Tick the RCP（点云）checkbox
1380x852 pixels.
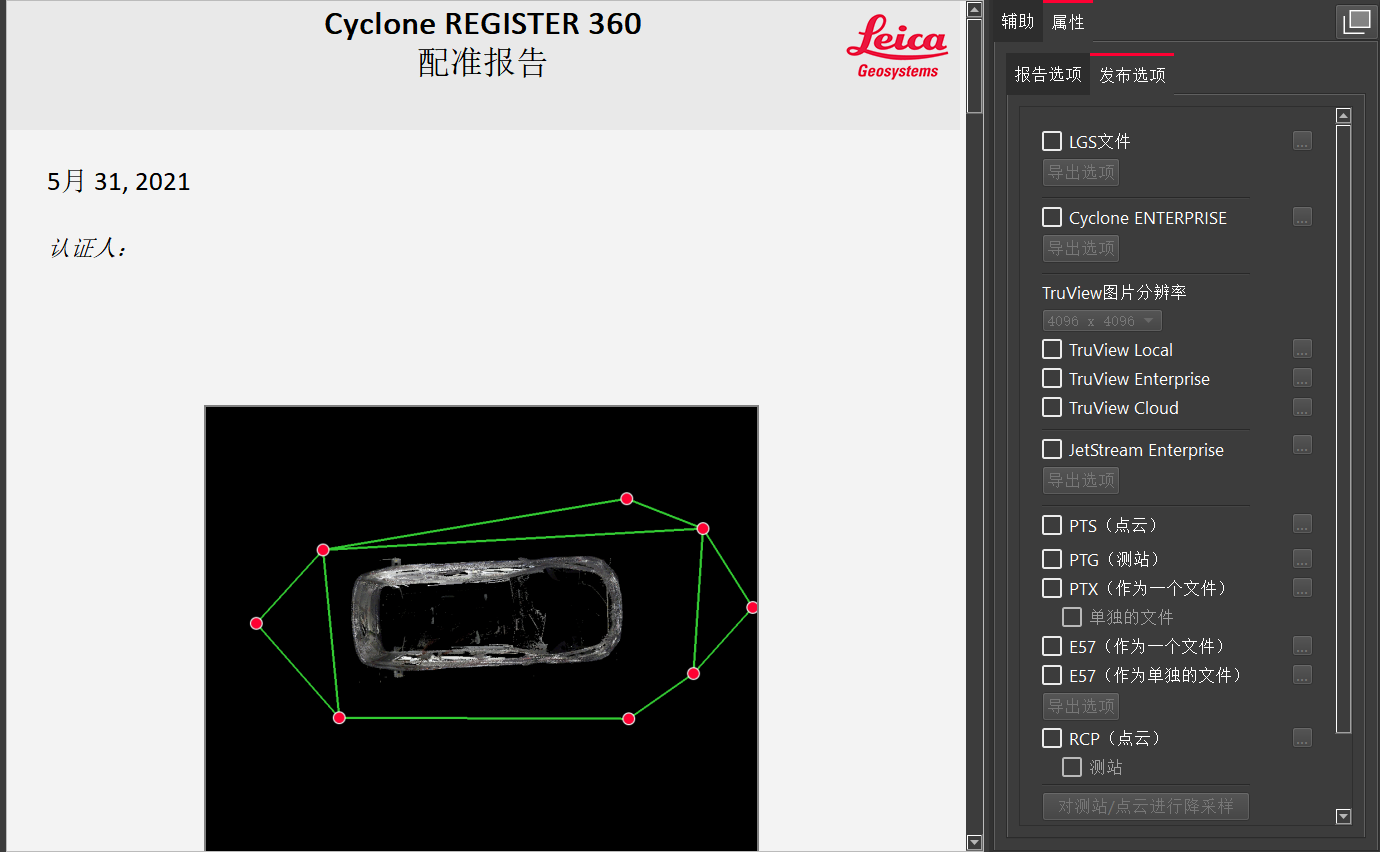1052,738
